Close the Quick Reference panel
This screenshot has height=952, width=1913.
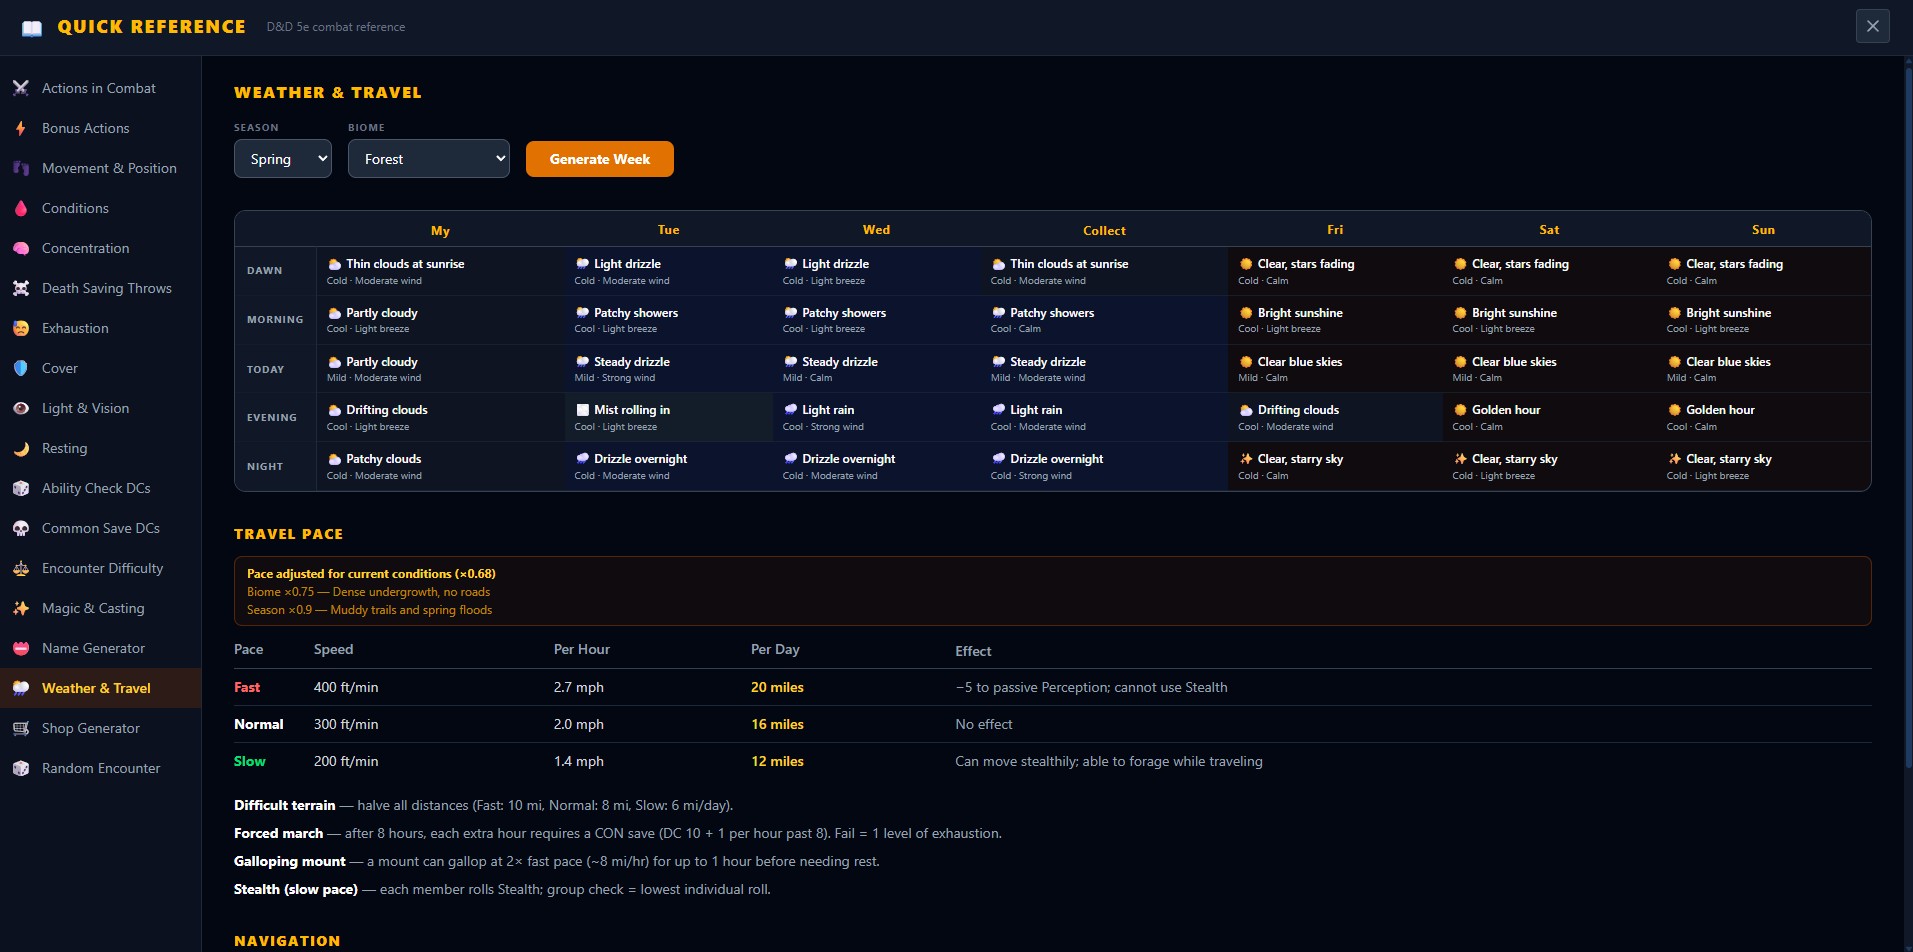click(x=1872, y=26)
